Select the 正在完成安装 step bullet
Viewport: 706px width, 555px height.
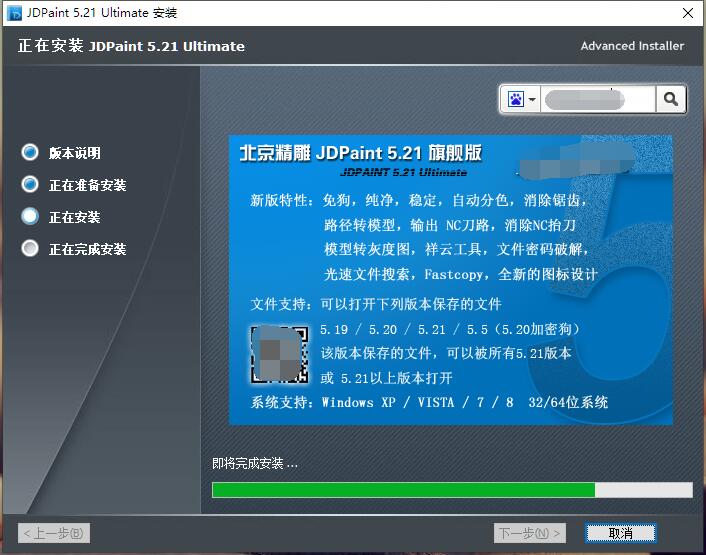click(30, 249)
